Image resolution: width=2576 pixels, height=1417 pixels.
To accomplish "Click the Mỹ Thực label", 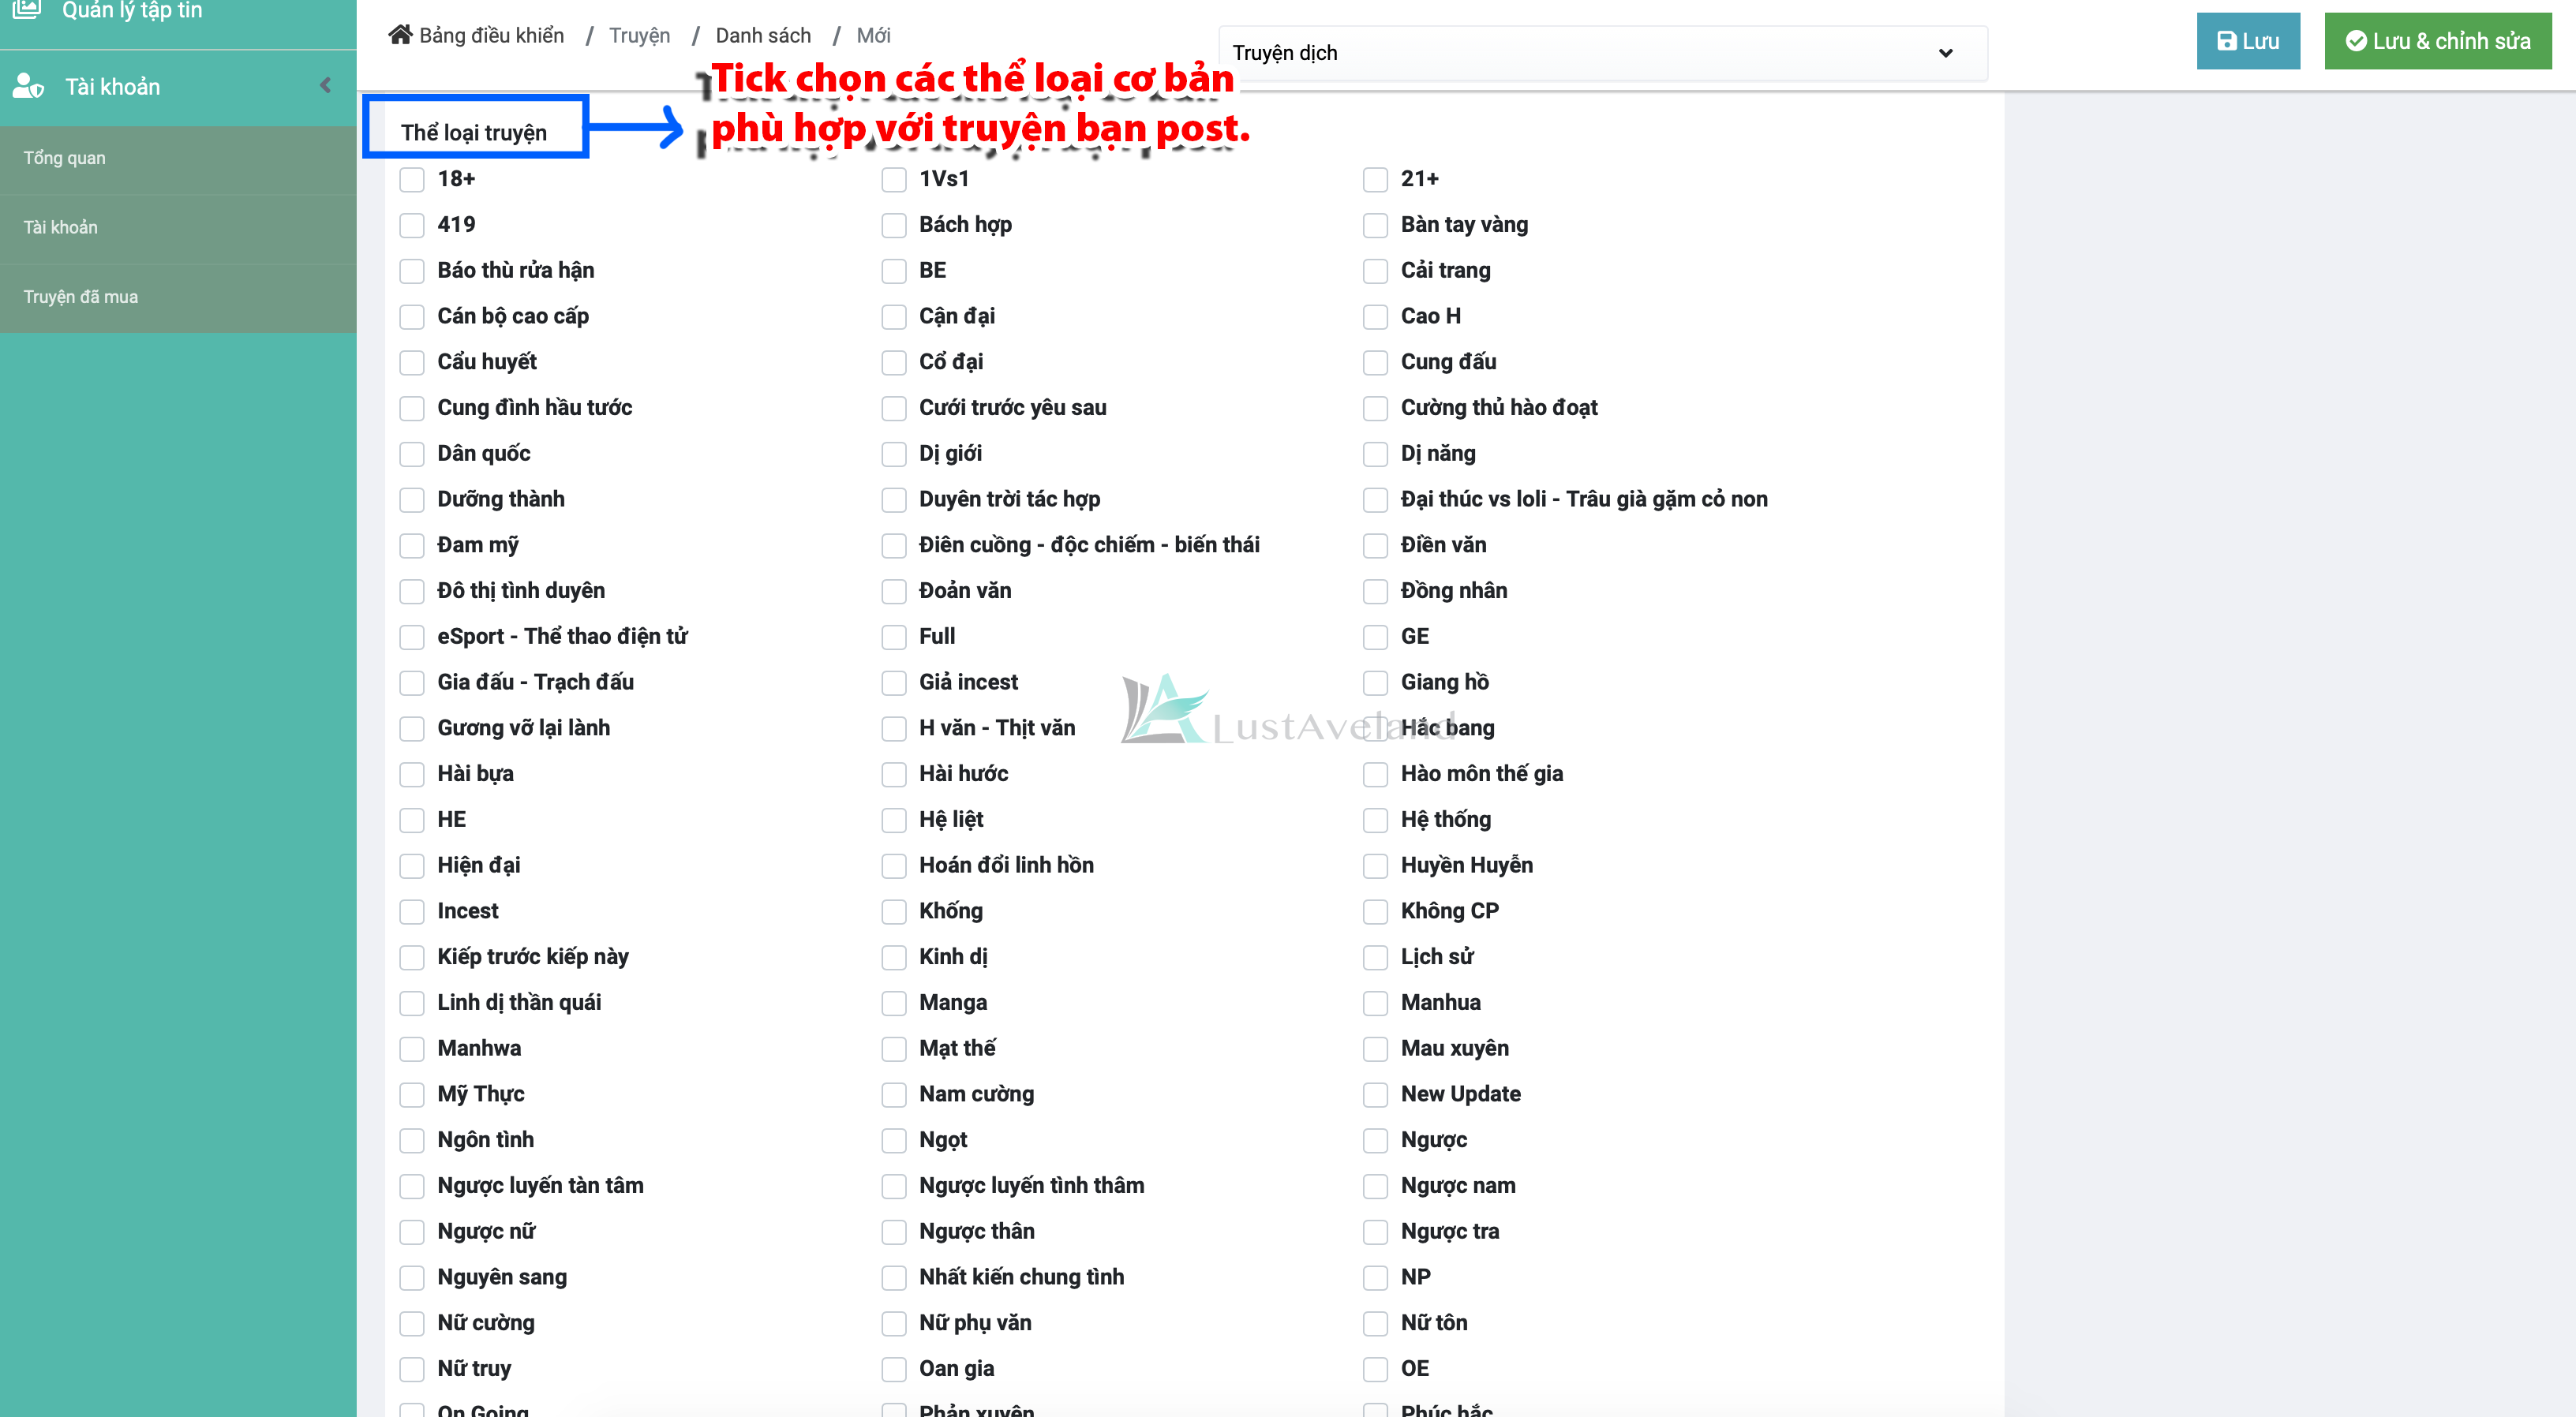I will (481, 1094).
